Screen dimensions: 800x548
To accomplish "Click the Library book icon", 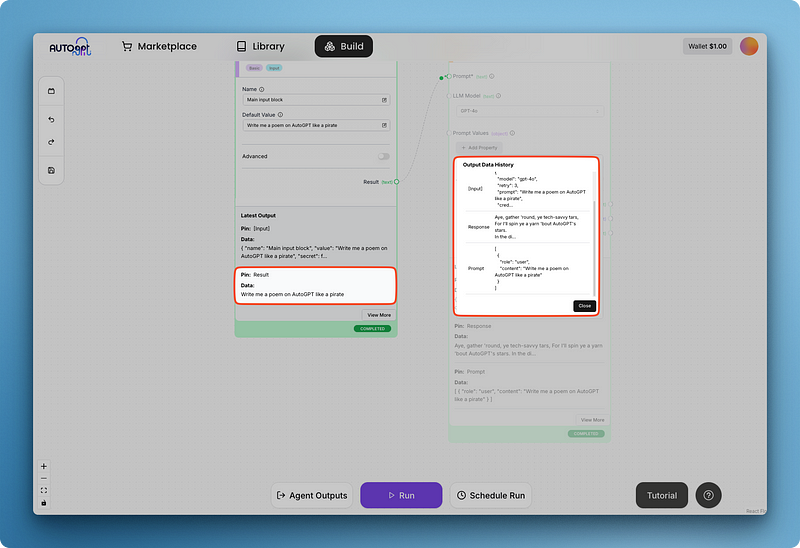I will (x=241, y=46).
